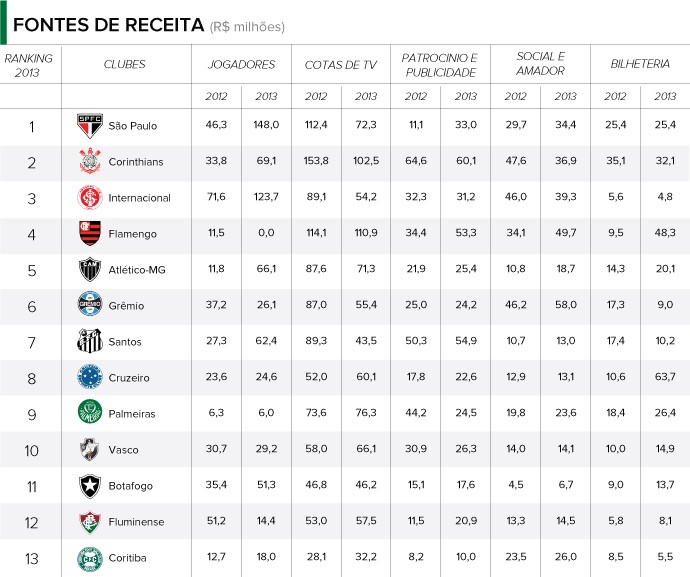Click the Palmeiras club crest
690x577 pixels.
[90, 414]
